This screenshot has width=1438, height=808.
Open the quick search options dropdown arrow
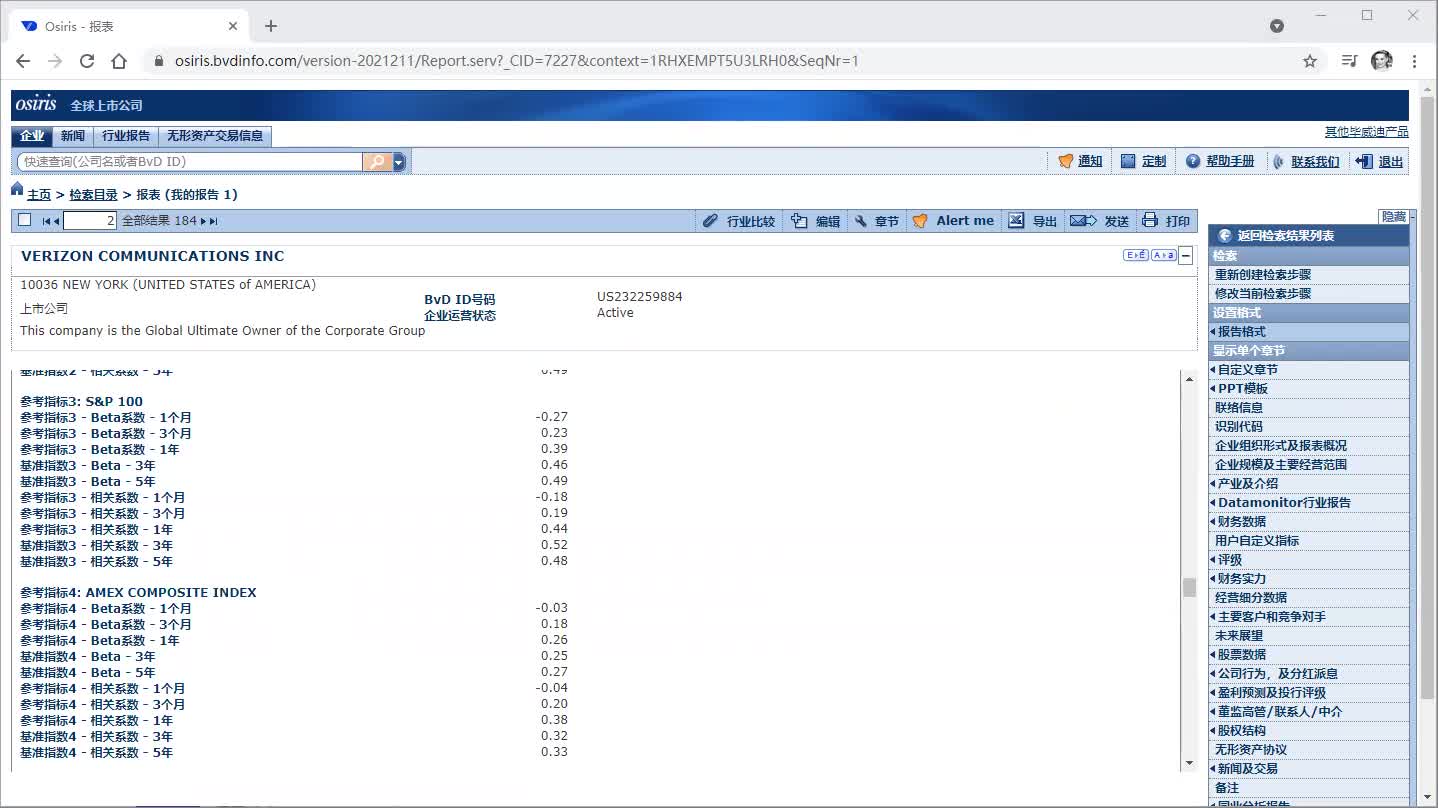tap(399, 161)
